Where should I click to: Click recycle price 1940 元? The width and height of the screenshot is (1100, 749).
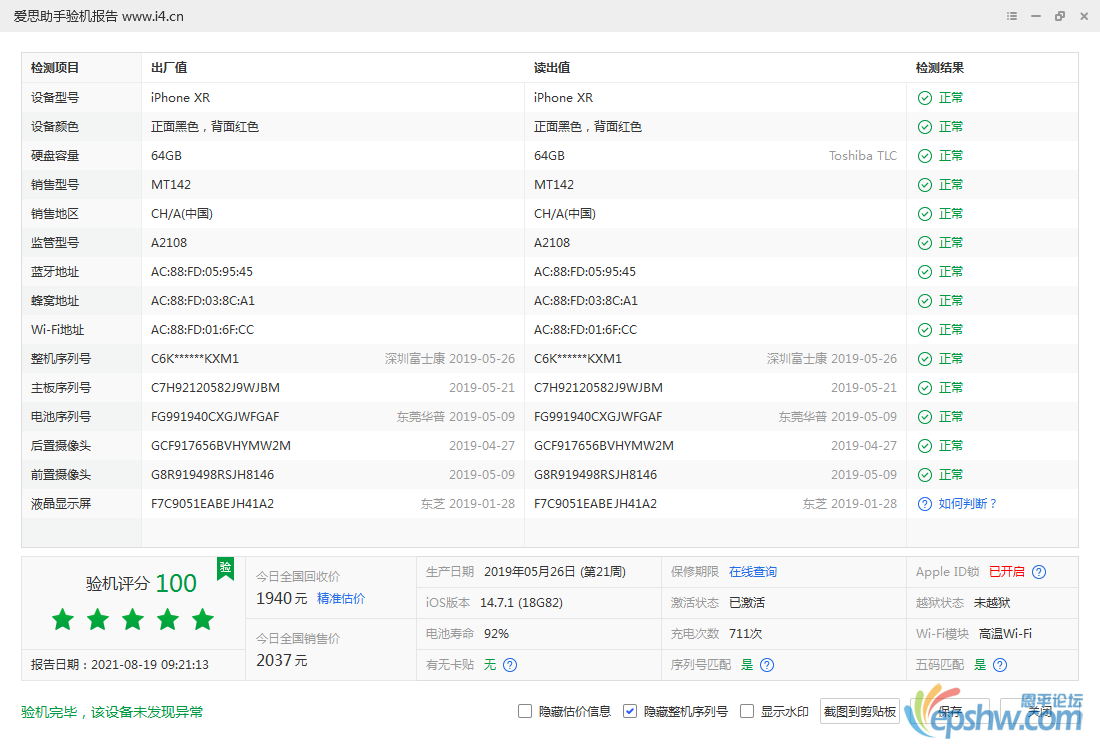[282, 598]
